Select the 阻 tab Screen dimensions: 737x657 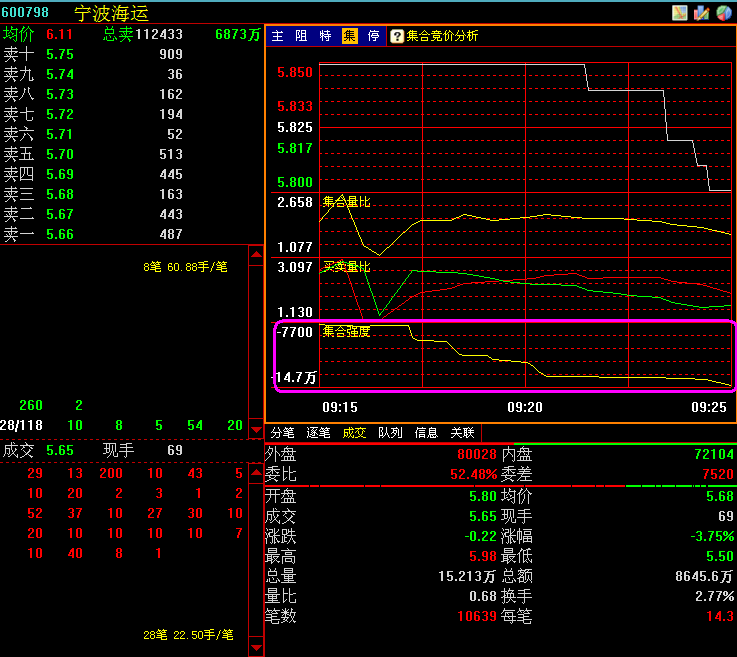(301, 36)
